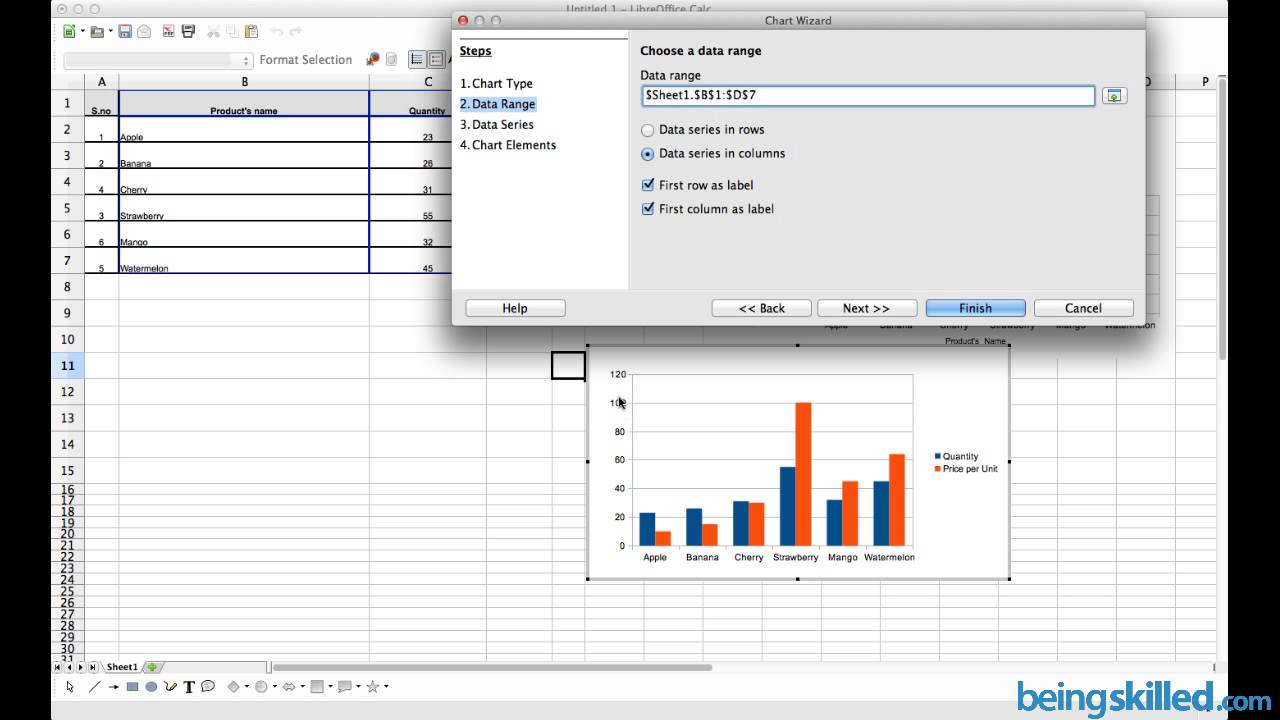The image size is (1280, 720).
Task: Click the Chart Data Table icon
Action: click(391, 59)
